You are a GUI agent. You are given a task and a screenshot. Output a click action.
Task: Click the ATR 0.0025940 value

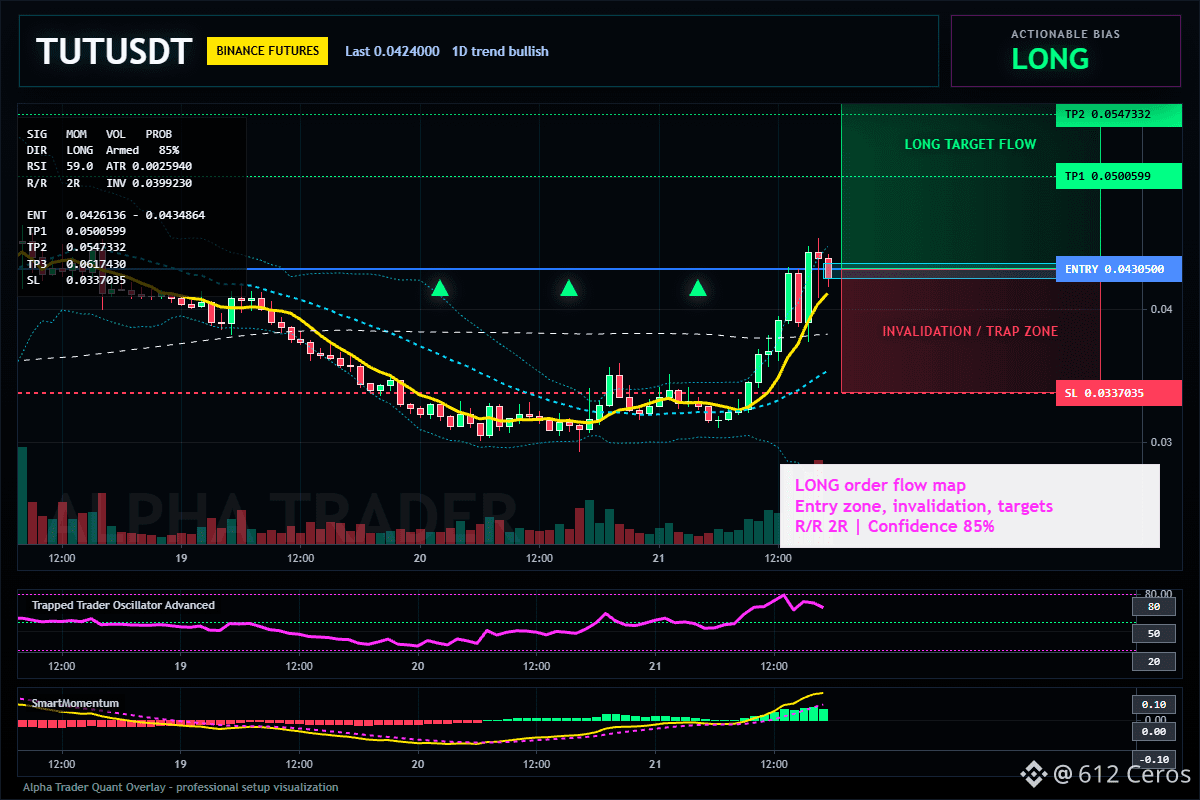click(x=151, y=166)
